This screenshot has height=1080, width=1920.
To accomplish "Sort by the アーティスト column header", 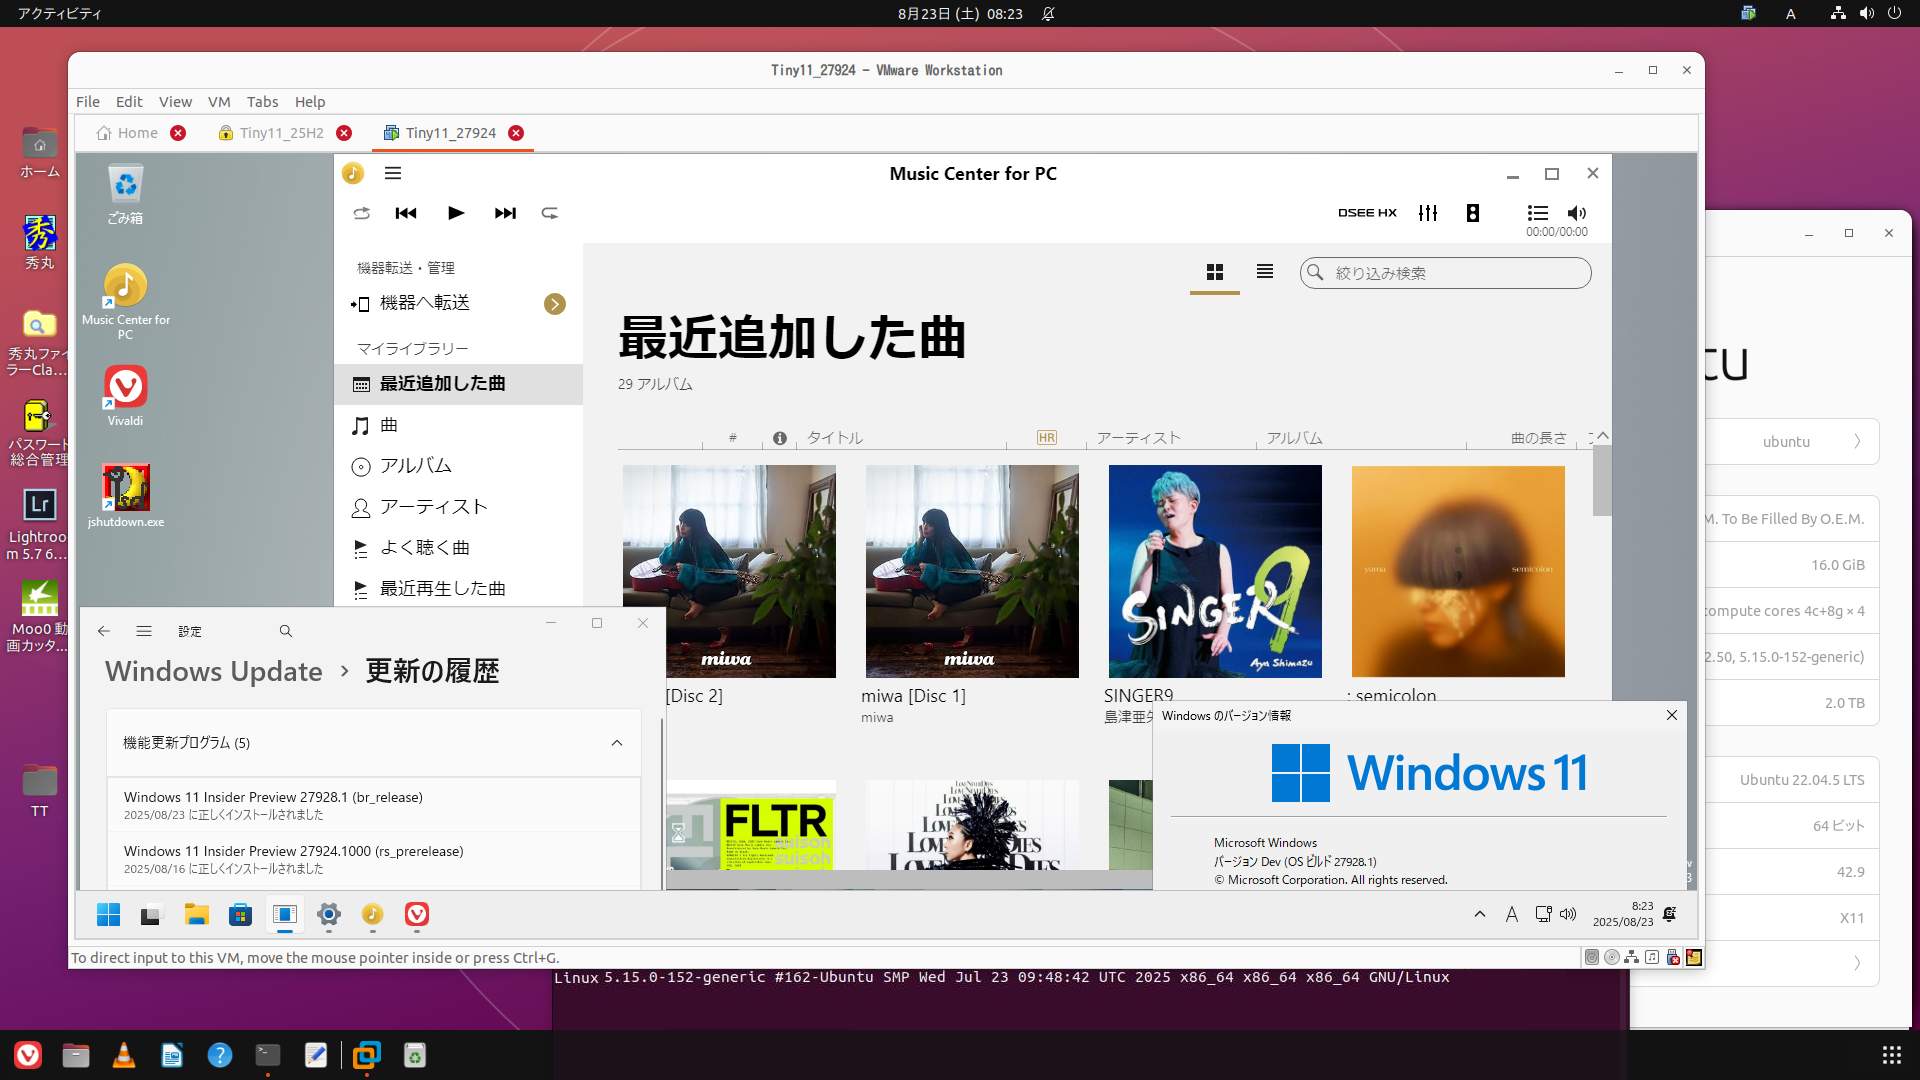I will pos(1139,438).
